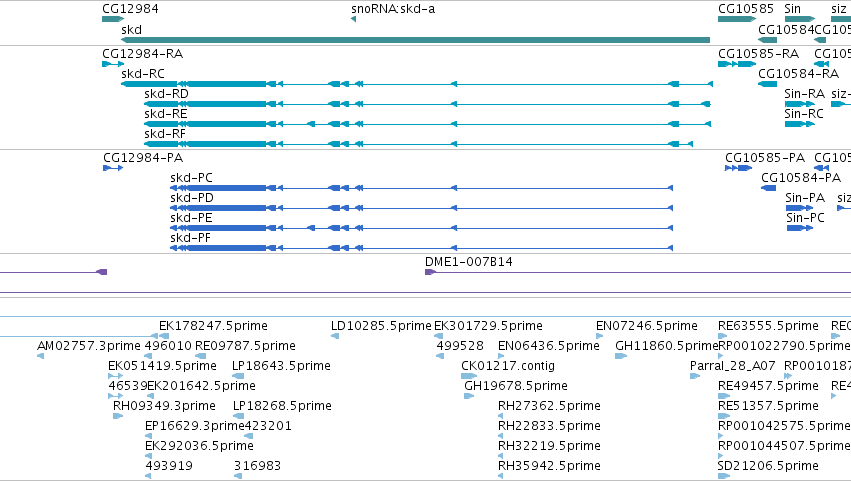Screen dimensions: 851x481
Task: Select the skd-RC transcript label
Action: tap(143, 74)
